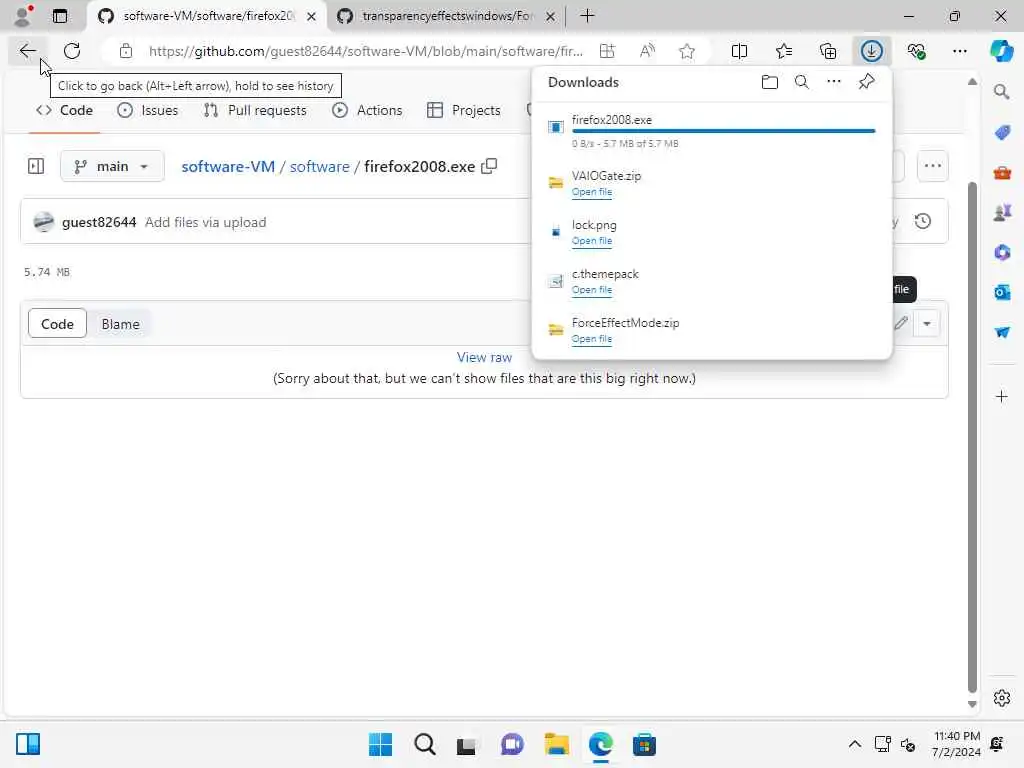Open software-VM breadcrumb link

tap(228, 167)
